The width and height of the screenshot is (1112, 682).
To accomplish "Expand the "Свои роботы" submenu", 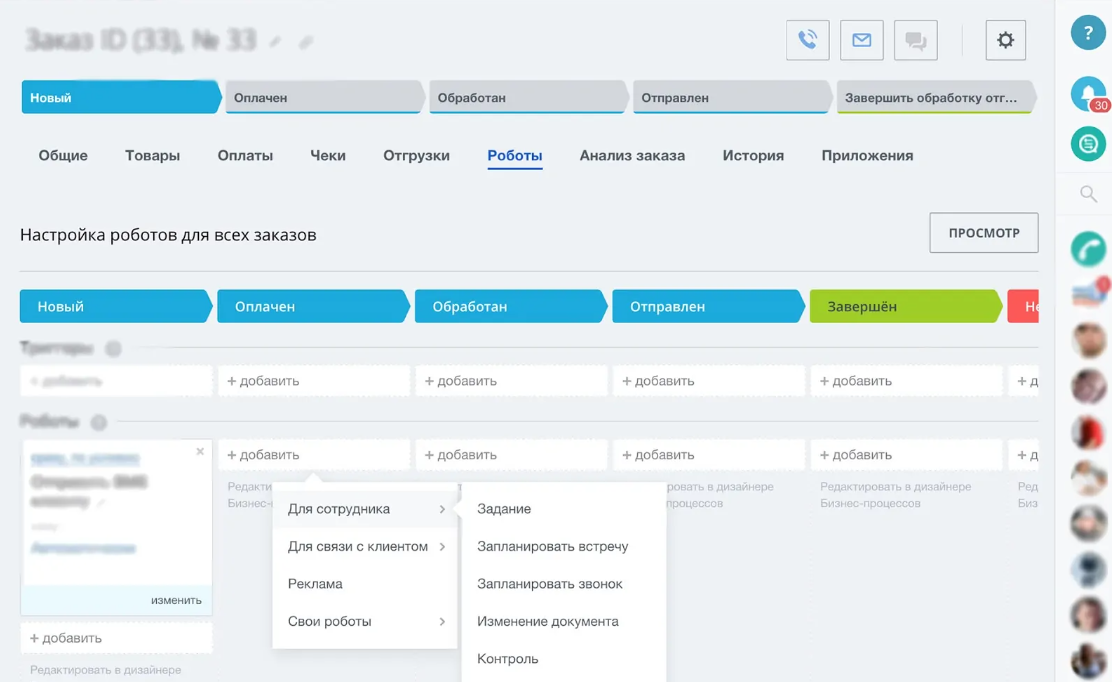I will 364,622.
